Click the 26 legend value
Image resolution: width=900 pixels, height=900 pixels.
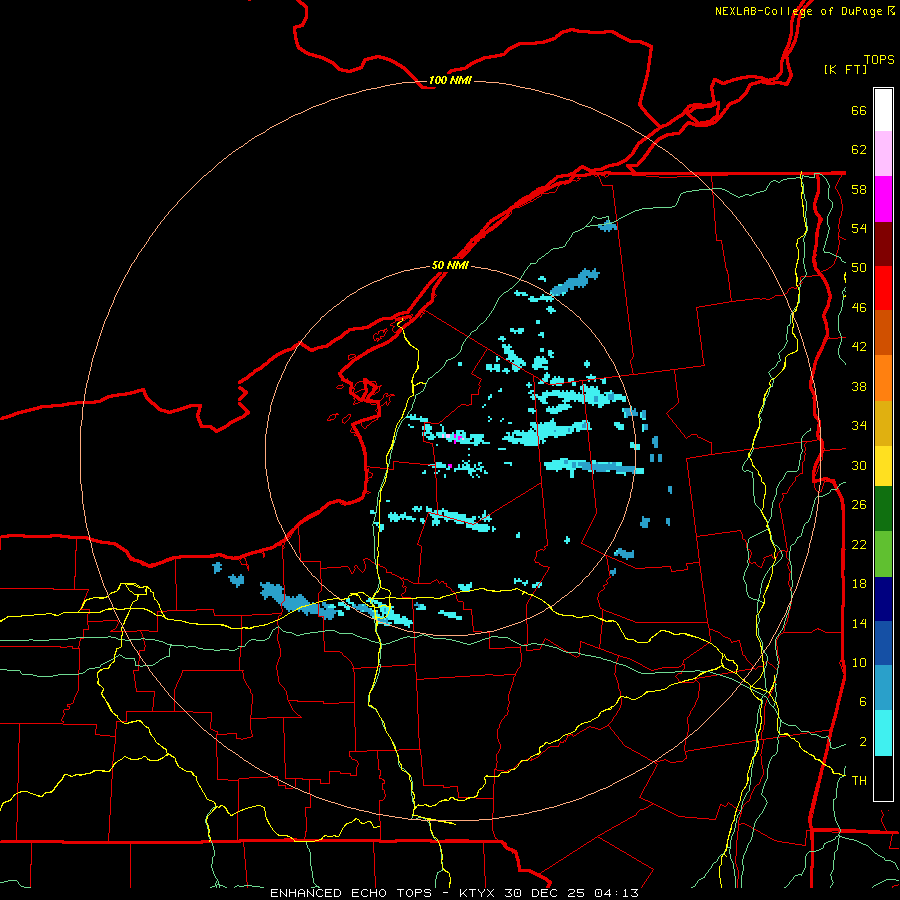[x=859, y=505]
